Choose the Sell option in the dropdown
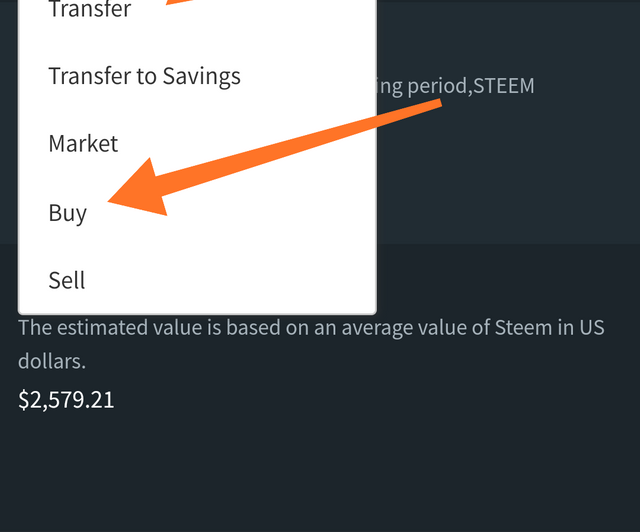 (67, 280)
